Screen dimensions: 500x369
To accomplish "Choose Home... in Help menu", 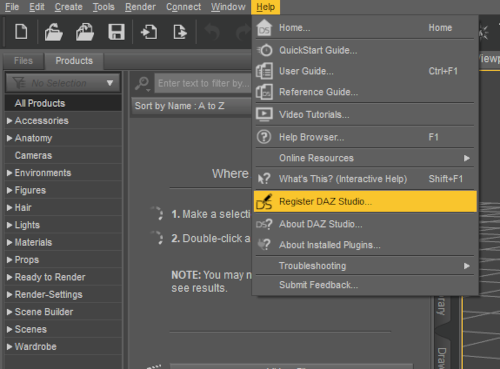I will click(365, 28).
